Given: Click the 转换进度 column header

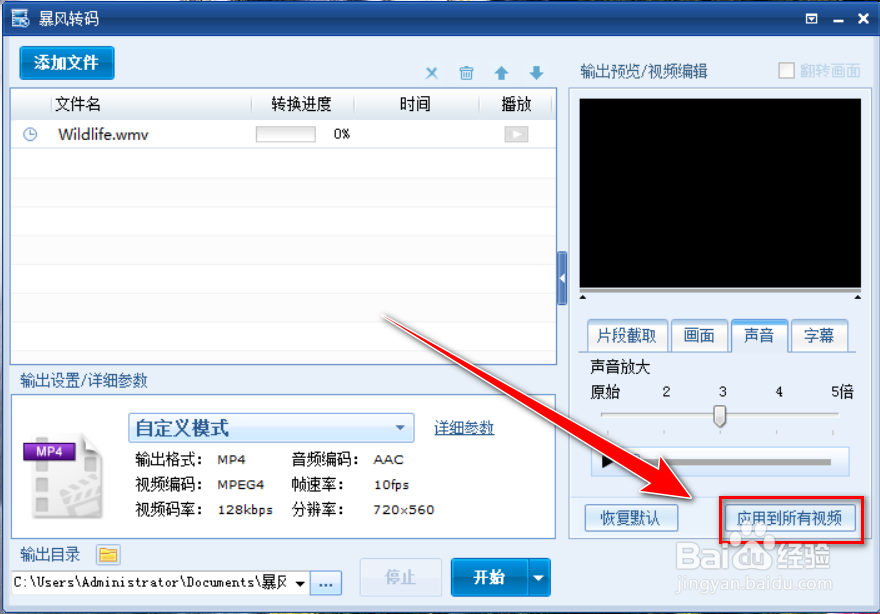Looking at the screenshot, I should click(x=301, y=104).
